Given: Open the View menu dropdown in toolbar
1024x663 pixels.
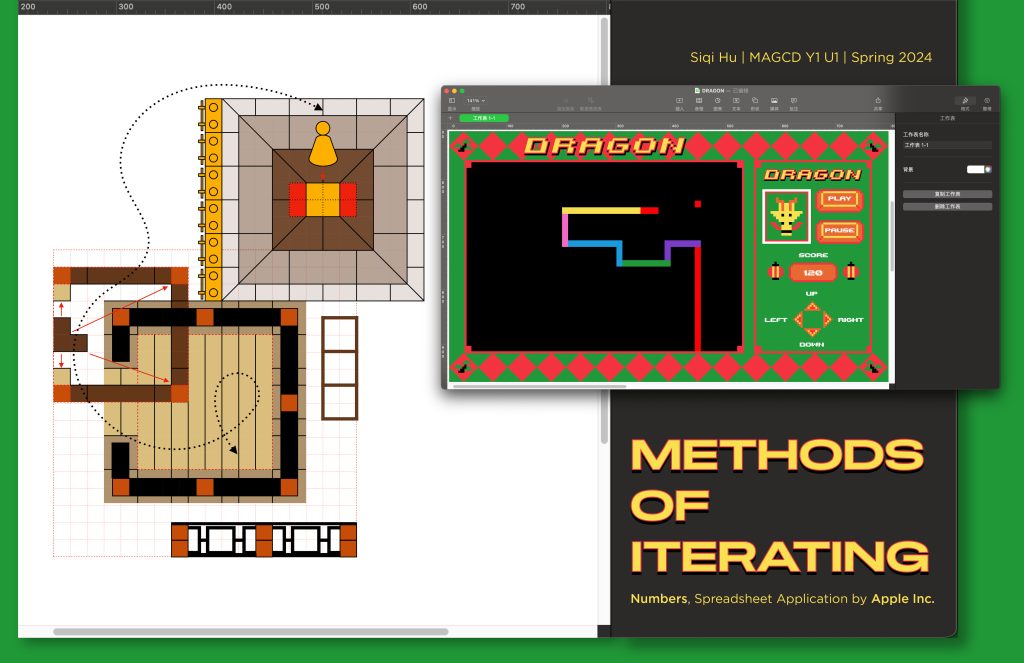Looking at the screenshot, I should coord(452,101).
